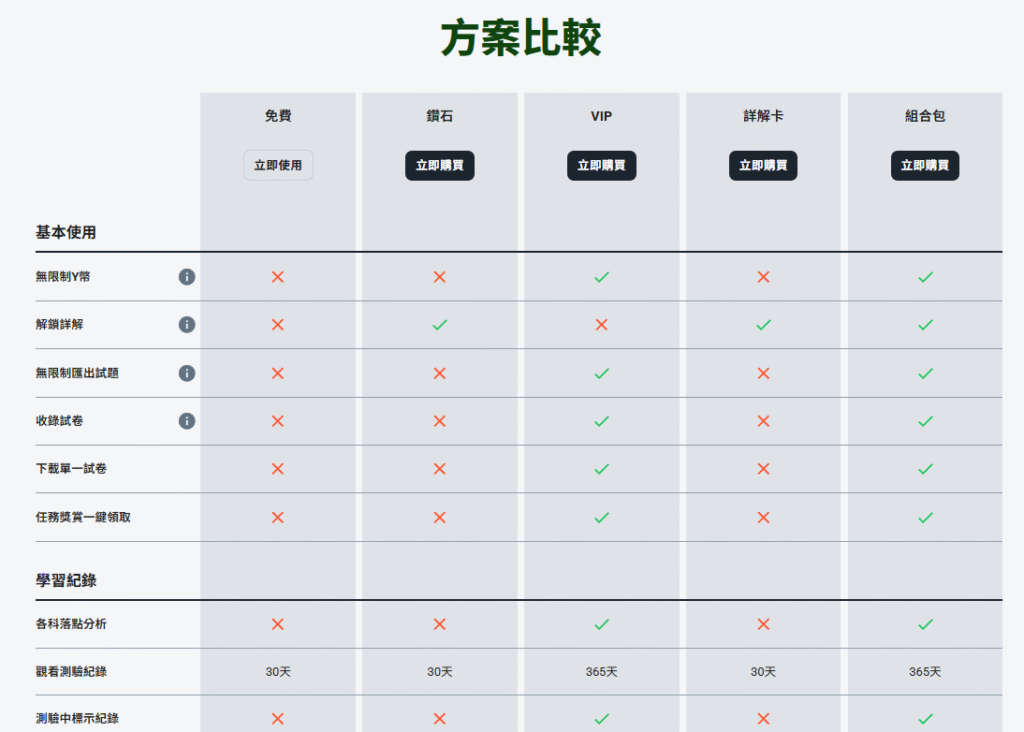Click the info icon beside 無限制匯出試題
This screenshot has height=732, width=1024.
click(x=187, y=373)
